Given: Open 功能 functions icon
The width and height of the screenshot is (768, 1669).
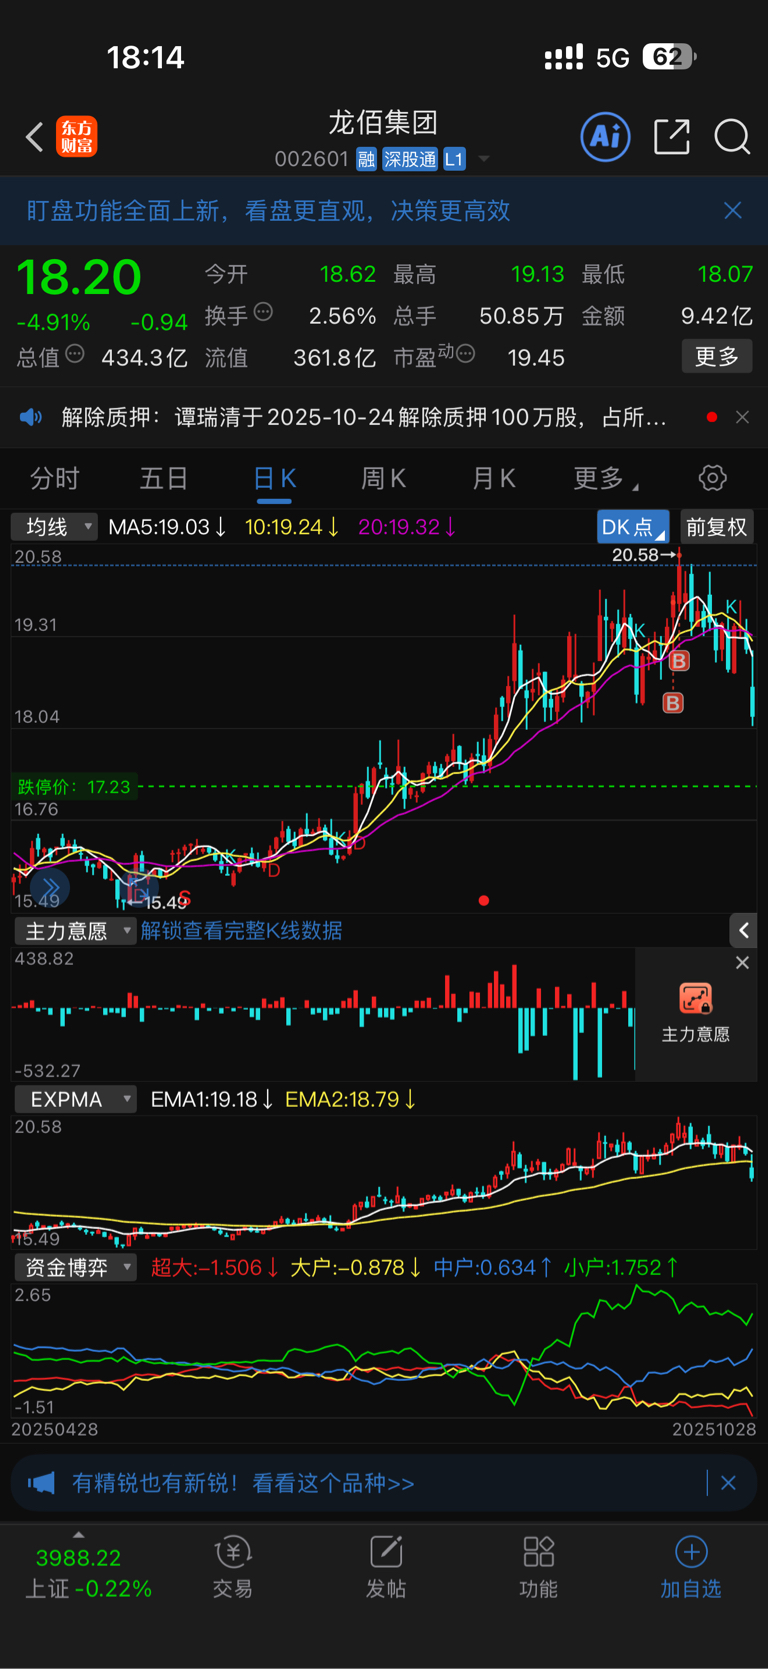Looking at the screenshot, I should coord(539,1567).
